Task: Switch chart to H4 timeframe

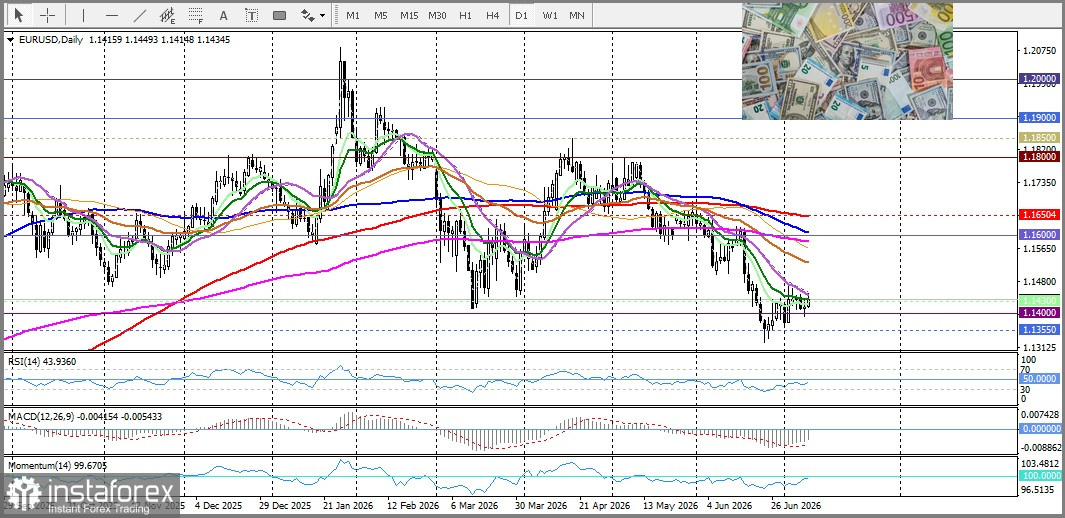Action: point(493,15)
